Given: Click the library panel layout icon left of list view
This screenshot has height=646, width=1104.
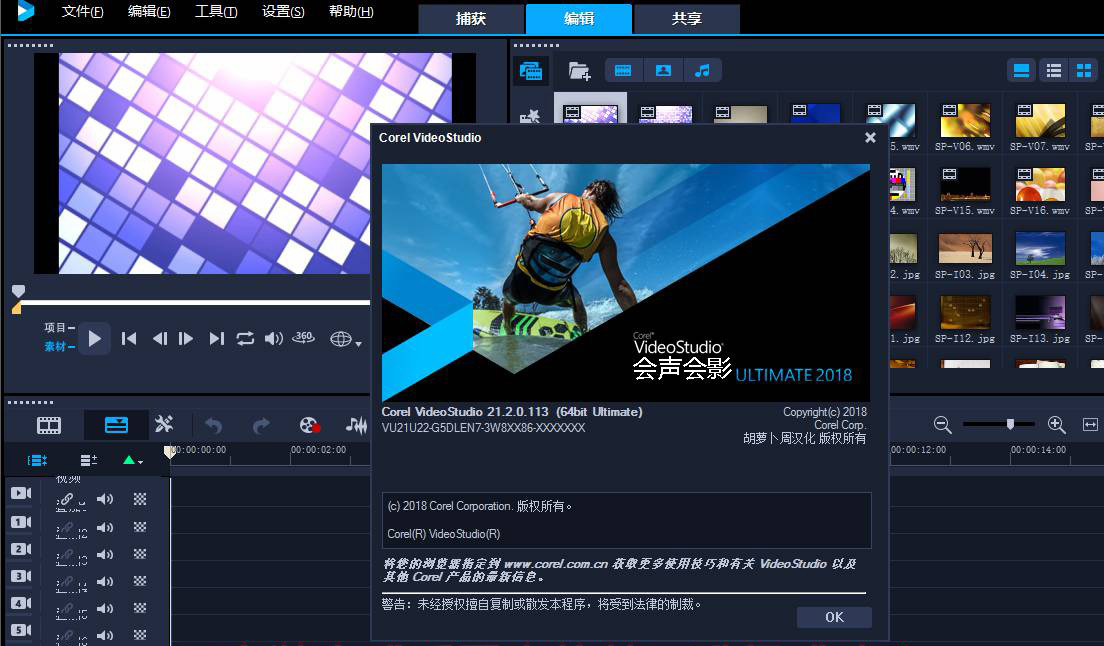Looking at the screenshot, I should click(x=1021, y=70).
